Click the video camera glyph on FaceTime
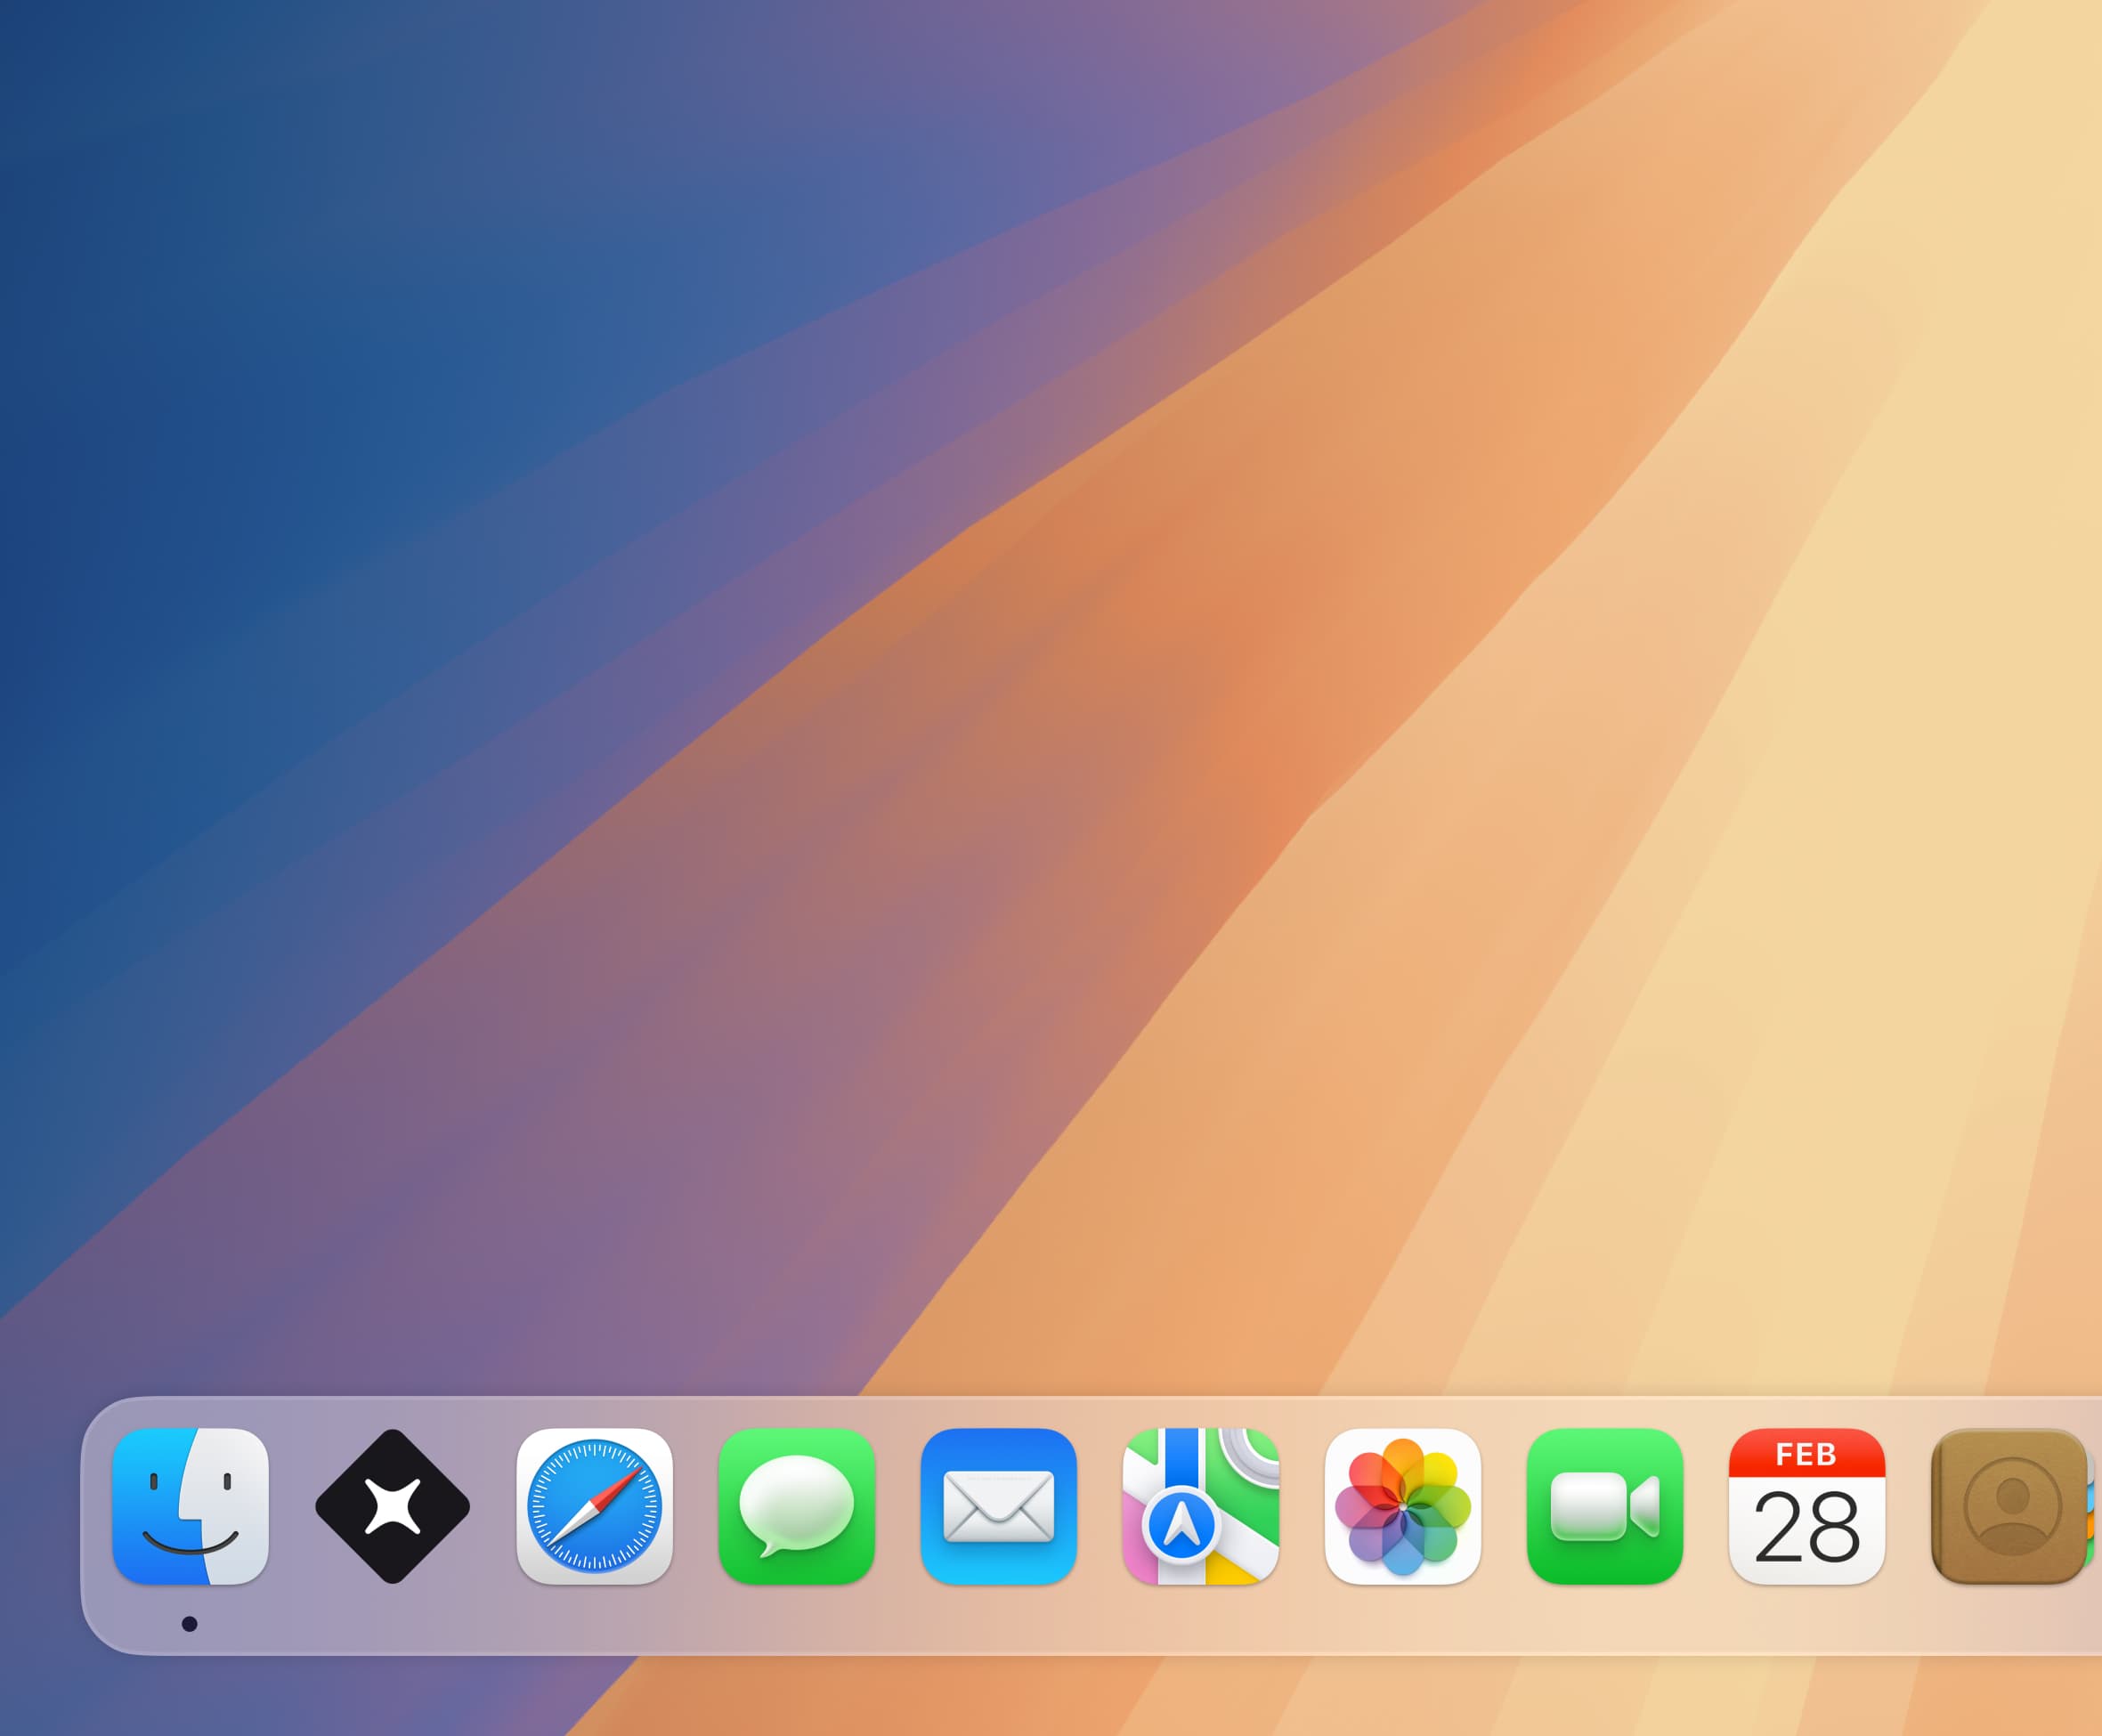The image size is (2102, 1736). tap(1604, 1506)
